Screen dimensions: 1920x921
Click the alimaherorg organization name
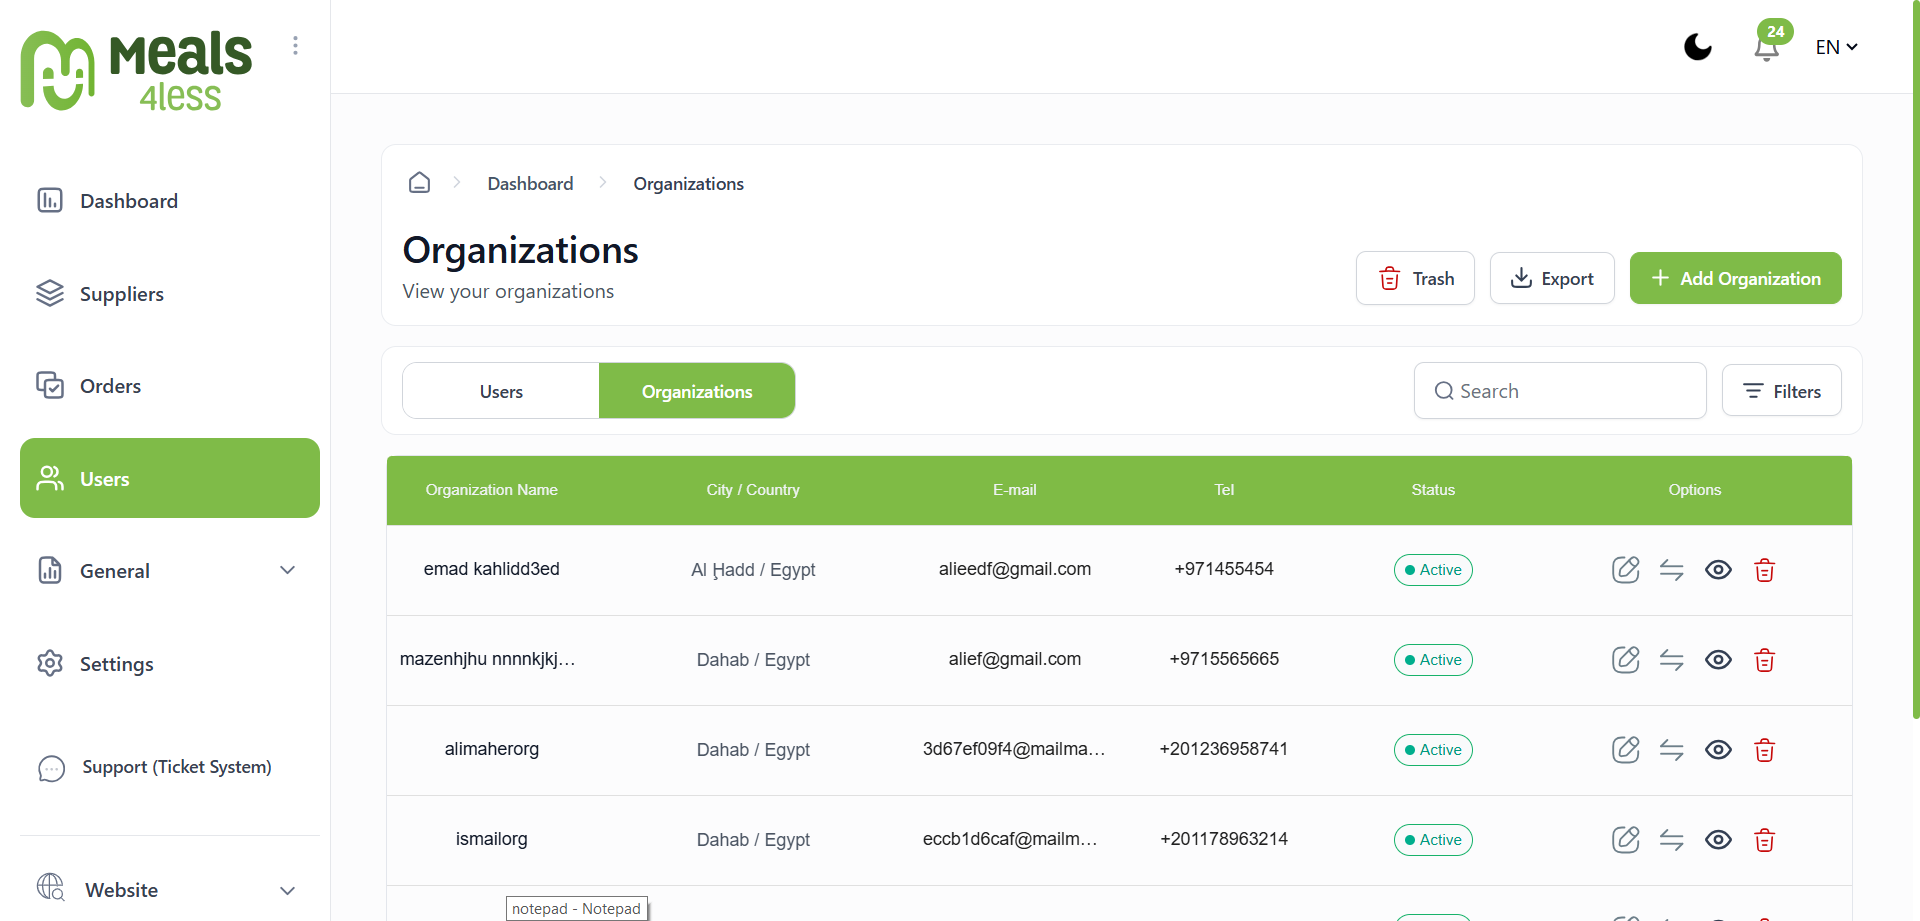491,749
